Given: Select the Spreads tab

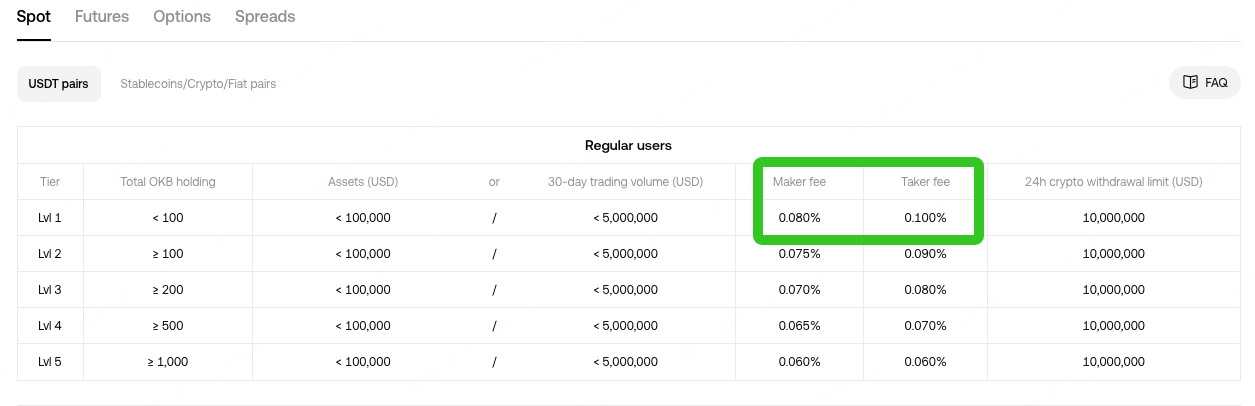Looking at the screenshot, I should pyautogui.click(x=265, y=17).
